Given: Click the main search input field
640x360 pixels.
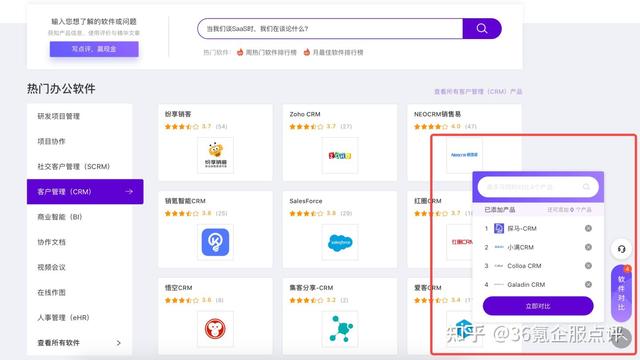Looking at the screenshot, I should click(330, 29).
